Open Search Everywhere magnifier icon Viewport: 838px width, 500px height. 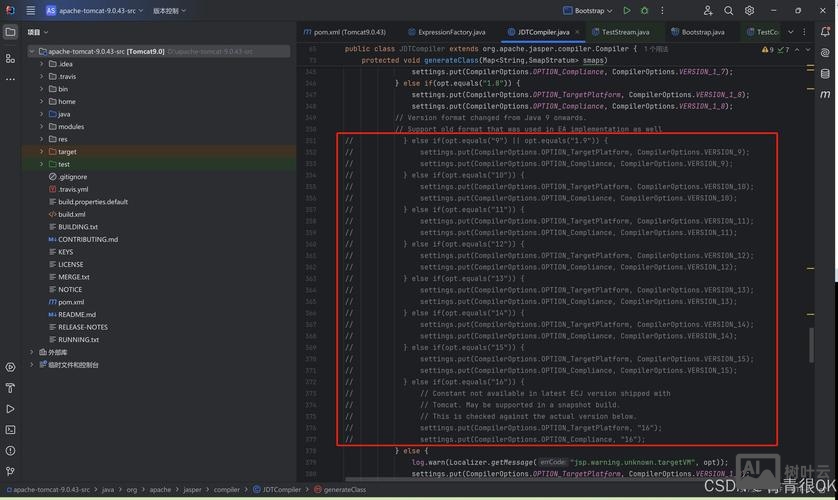729,10
